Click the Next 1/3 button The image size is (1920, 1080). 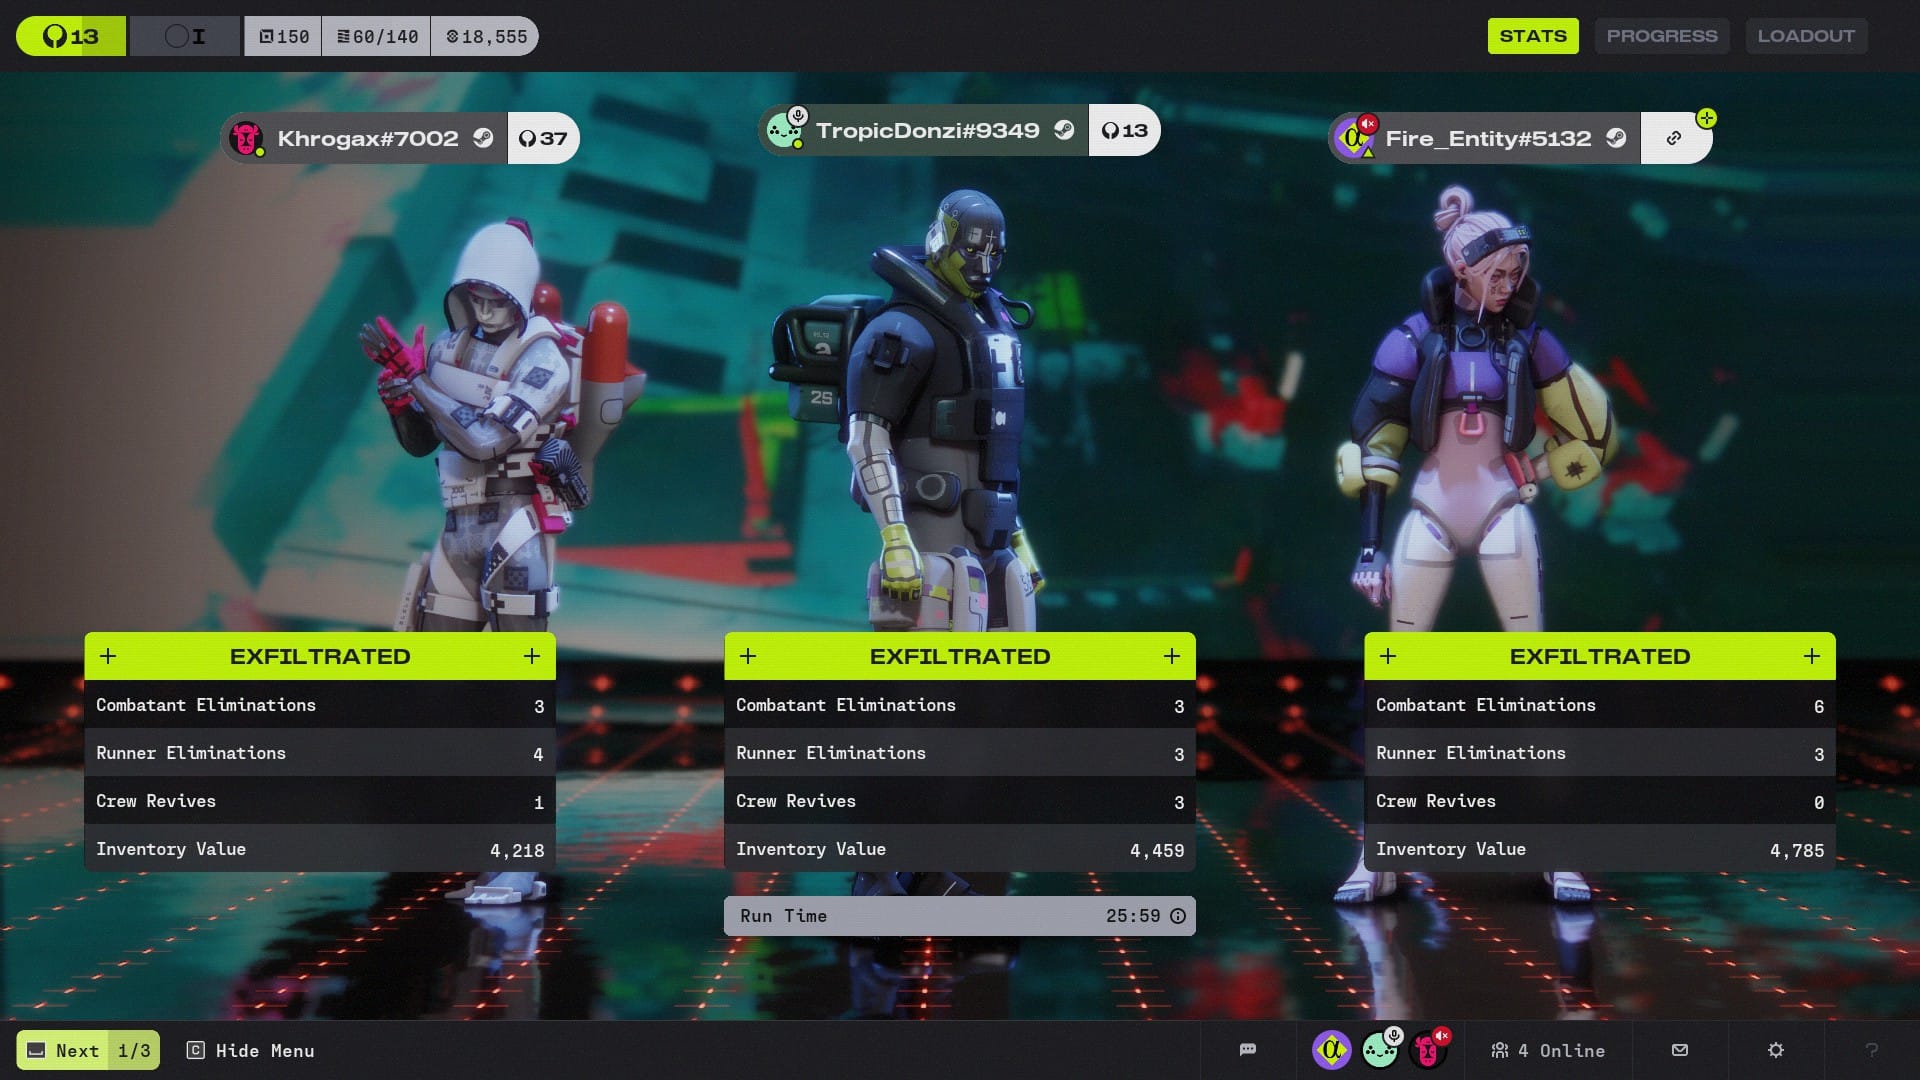[88, 1050]
